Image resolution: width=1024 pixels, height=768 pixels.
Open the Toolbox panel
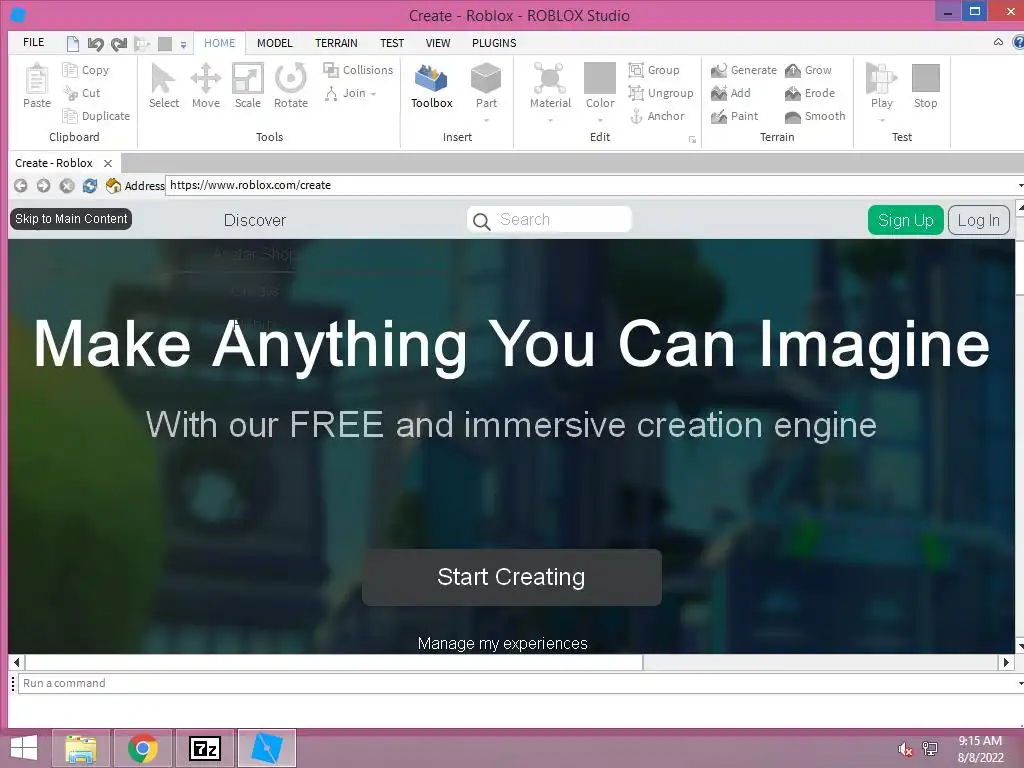point(432,86)
